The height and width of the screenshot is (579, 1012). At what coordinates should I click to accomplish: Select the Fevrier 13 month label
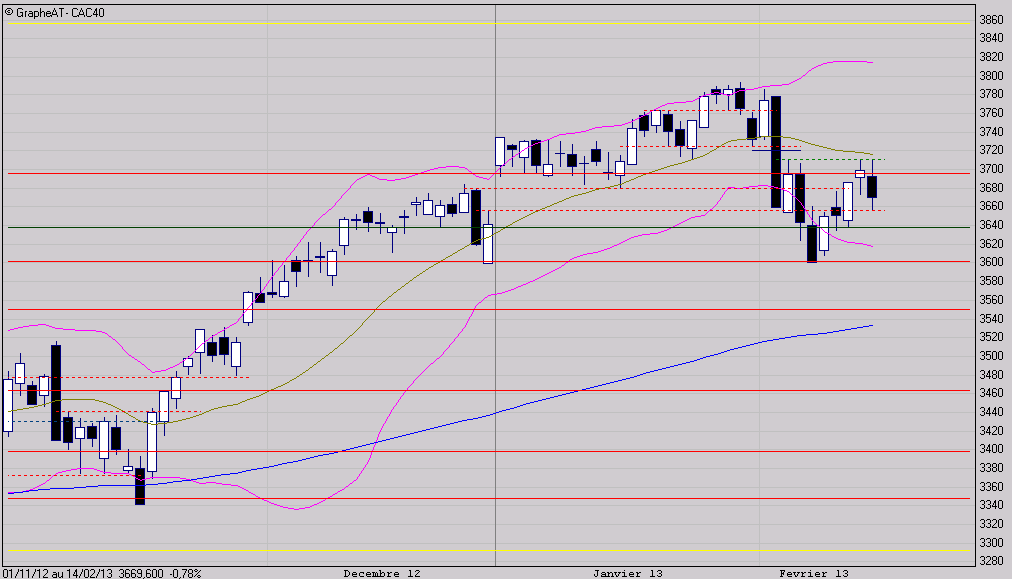(814, 573)
